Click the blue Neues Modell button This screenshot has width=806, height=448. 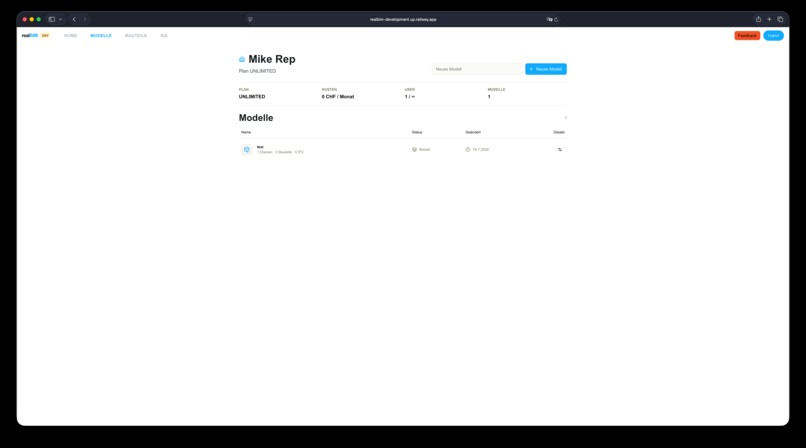(x=546, y=69)
